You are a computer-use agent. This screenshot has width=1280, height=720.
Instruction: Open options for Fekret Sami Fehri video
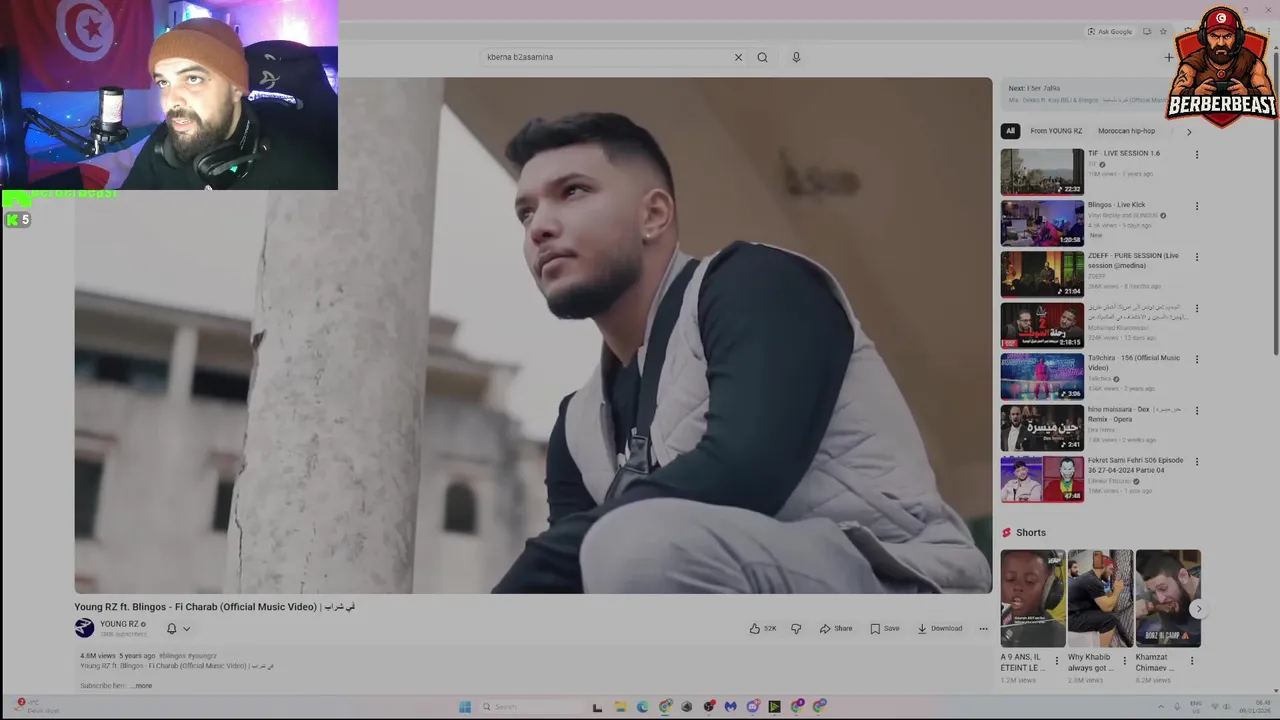click(1197, 461)
